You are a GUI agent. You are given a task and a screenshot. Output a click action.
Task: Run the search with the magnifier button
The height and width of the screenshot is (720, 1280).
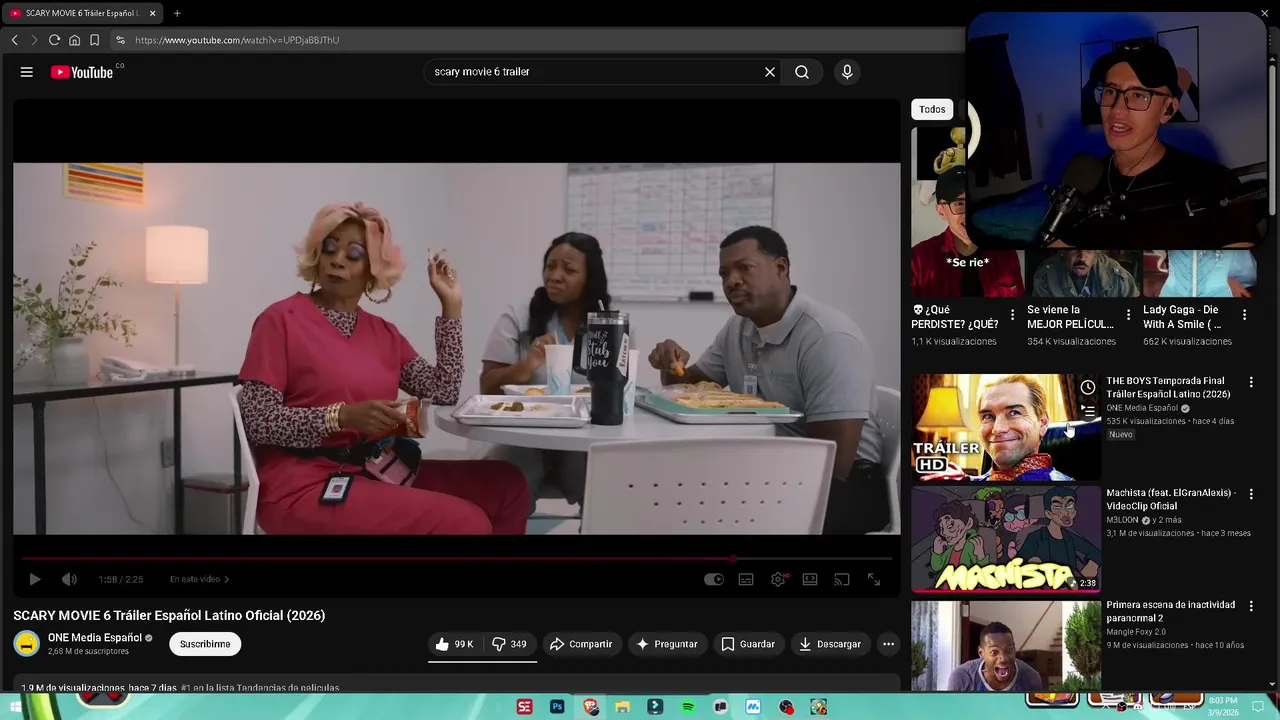click(x=802, y=72)
